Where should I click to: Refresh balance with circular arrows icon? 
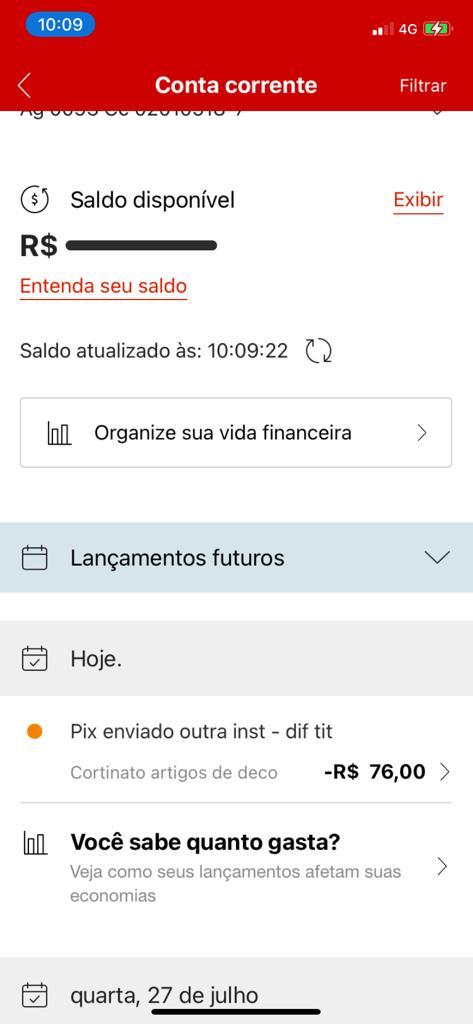click(319, 351)
